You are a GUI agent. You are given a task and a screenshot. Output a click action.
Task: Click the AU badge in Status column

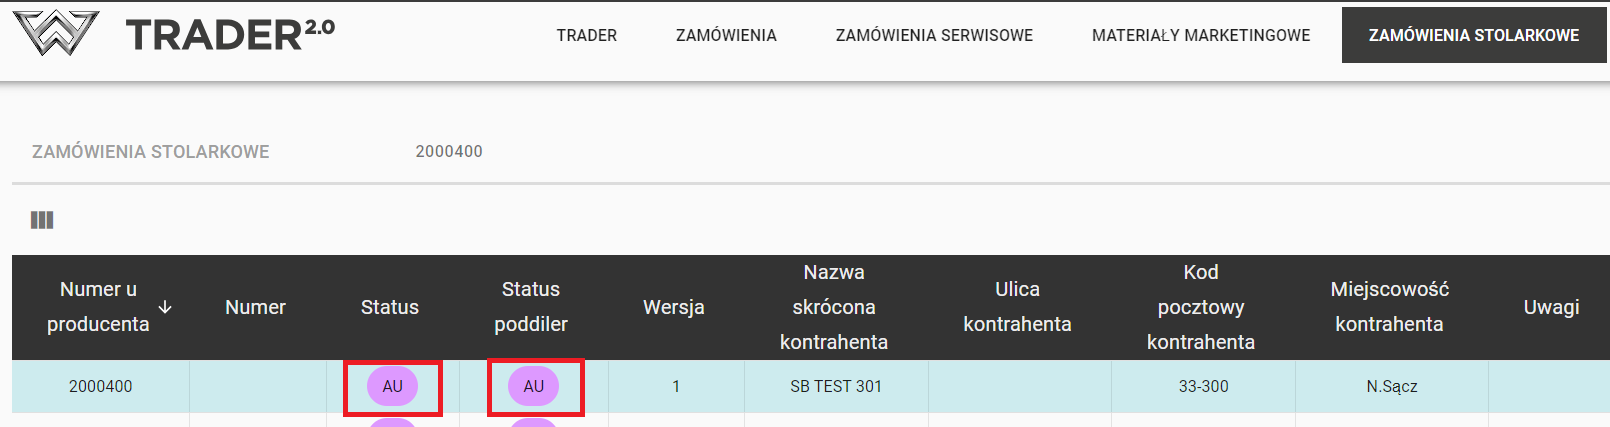pyautogui.click(x=392, y=387)
